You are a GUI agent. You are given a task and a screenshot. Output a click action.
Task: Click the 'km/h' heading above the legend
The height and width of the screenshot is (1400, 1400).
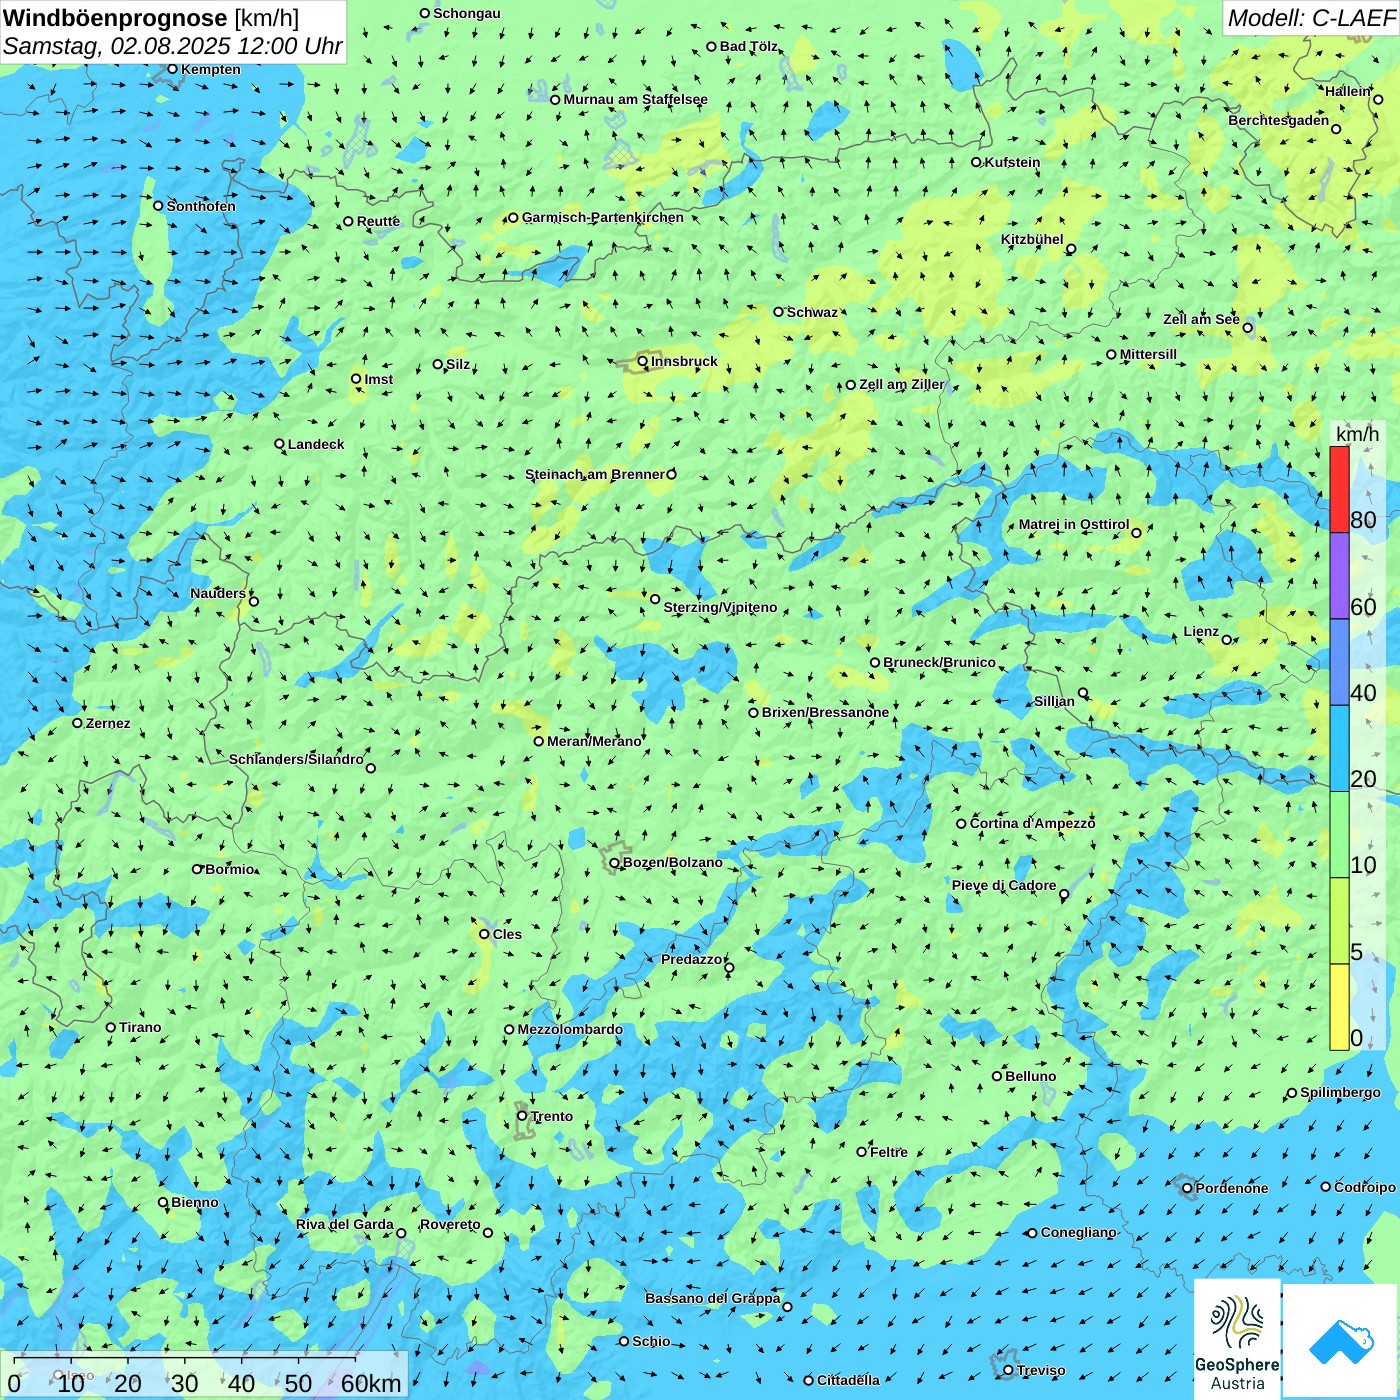coord(1357,434)
